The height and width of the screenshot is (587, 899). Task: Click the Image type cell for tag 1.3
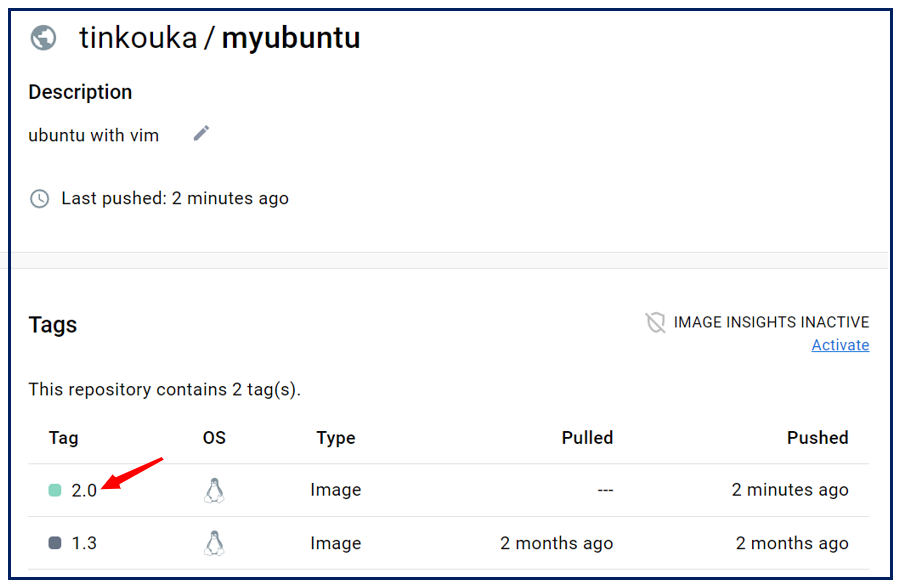pyautogui.click(x=335, y=543)
